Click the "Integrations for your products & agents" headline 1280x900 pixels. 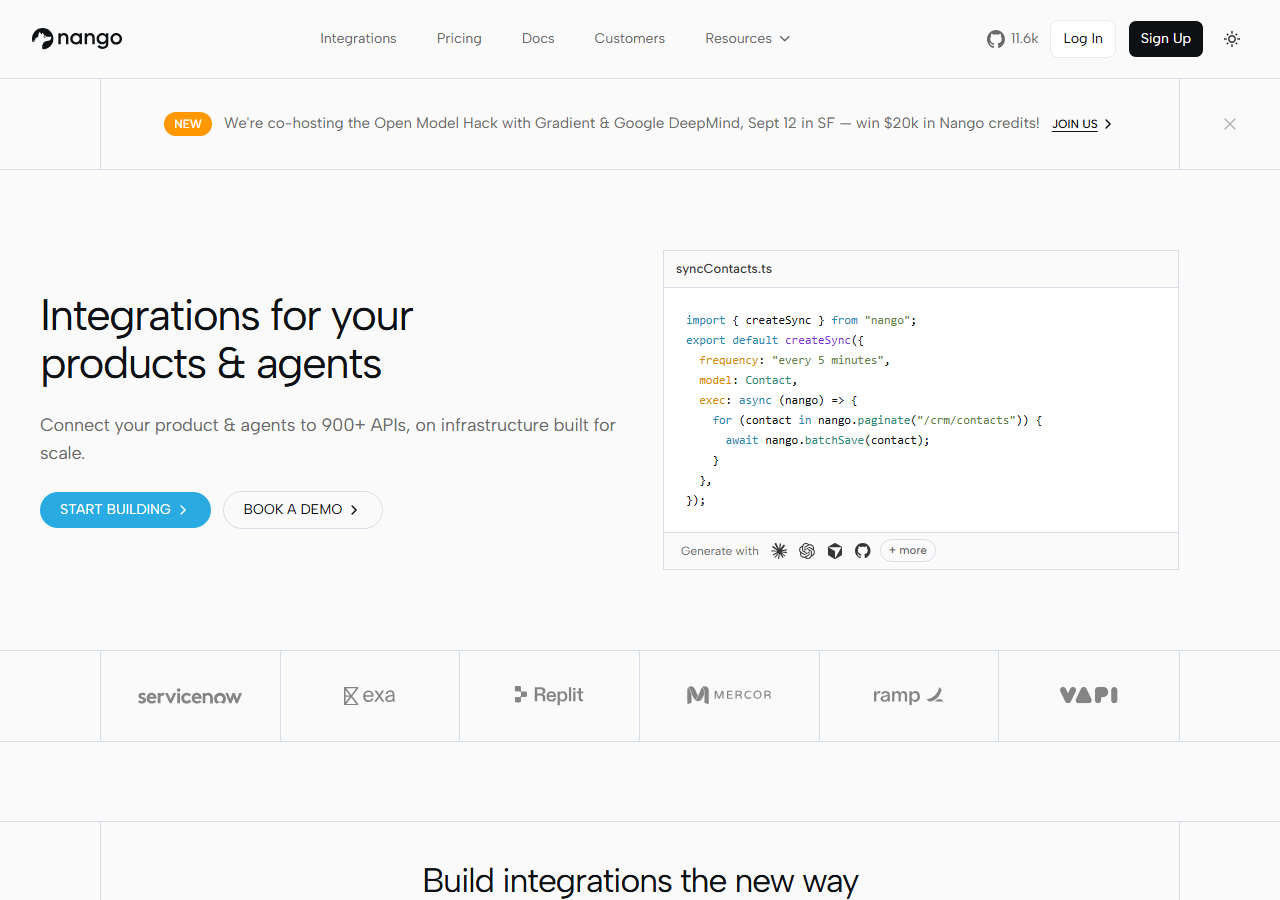tap(227, 339)
